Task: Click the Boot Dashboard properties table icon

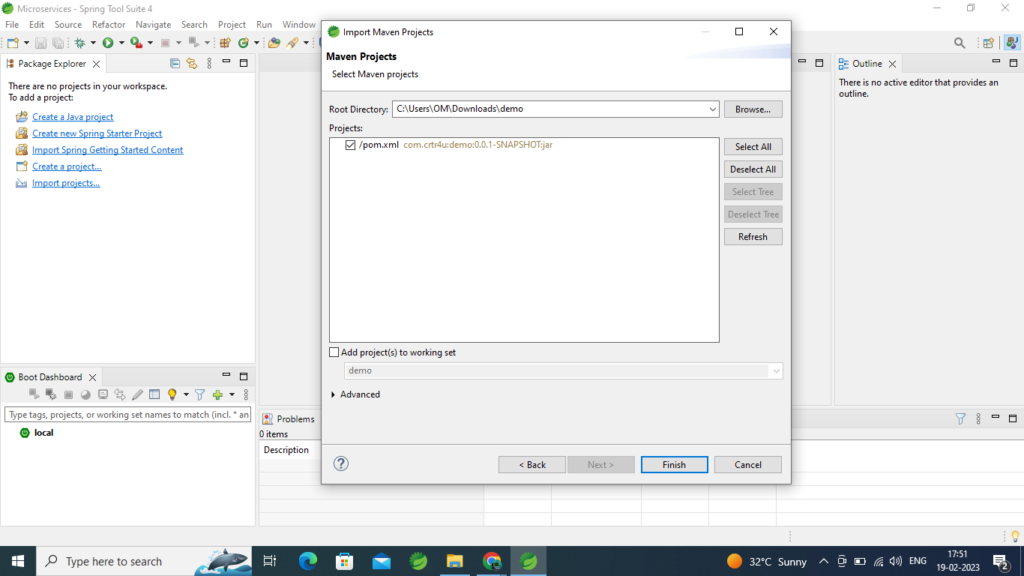Action: pyautogui.click(x=154, y=394)
